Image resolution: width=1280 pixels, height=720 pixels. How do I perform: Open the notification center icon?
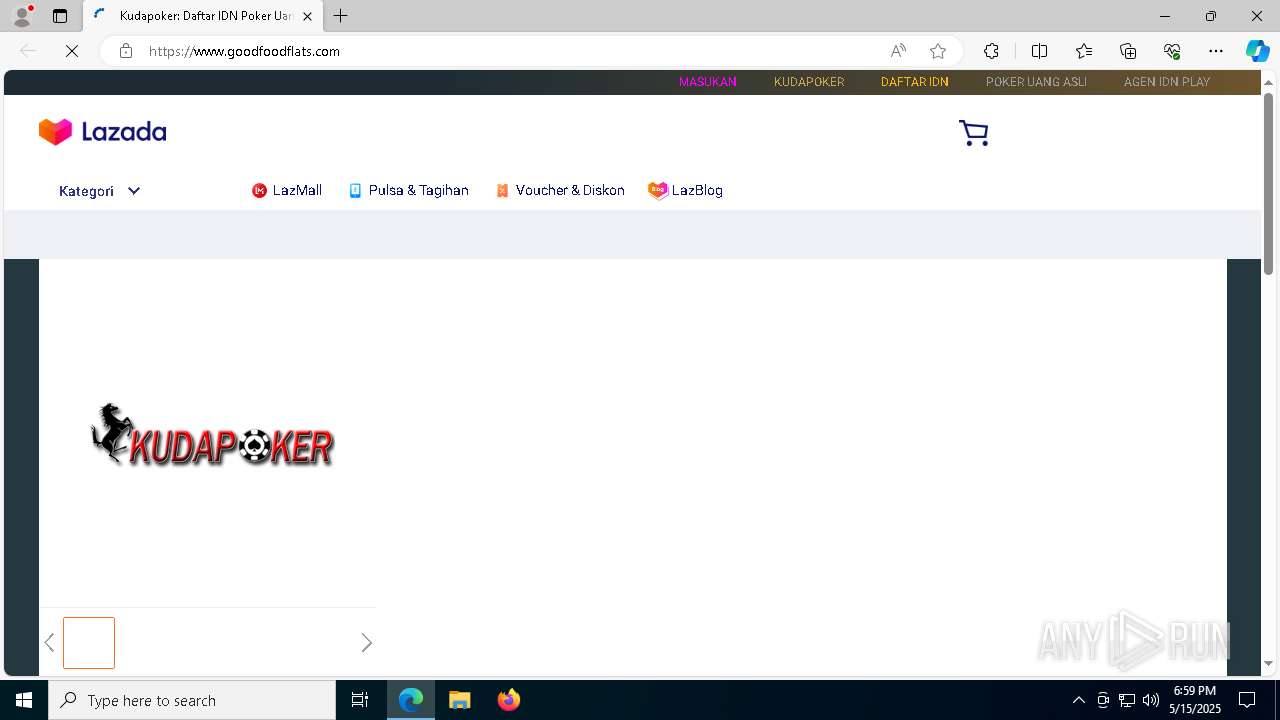click(x=1247, y=700)
